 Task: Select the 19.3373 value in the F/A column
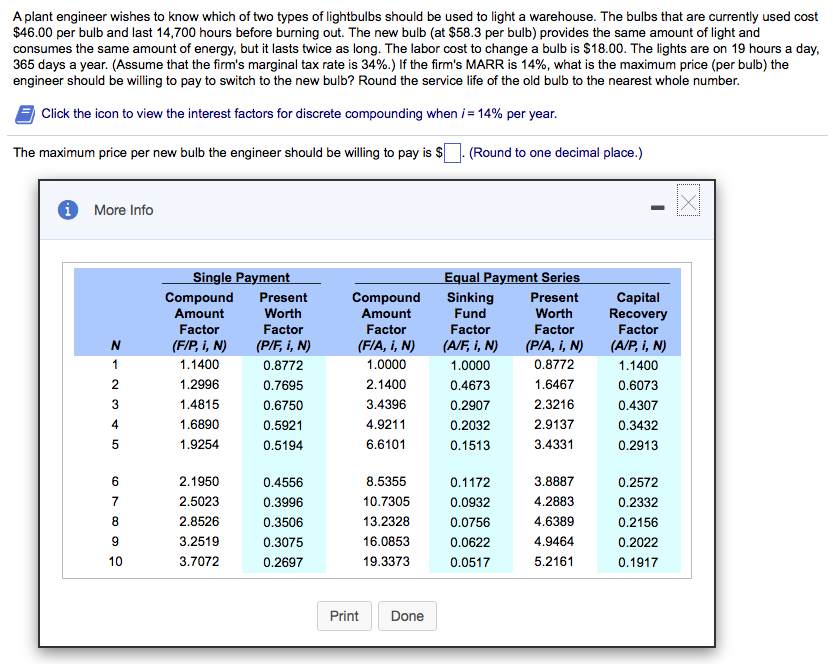point(386,562)
